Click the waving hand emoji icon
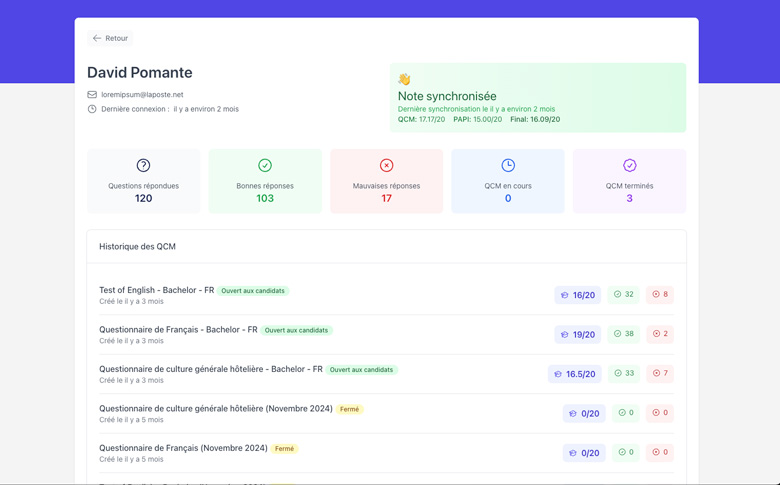 pos(404,80)
